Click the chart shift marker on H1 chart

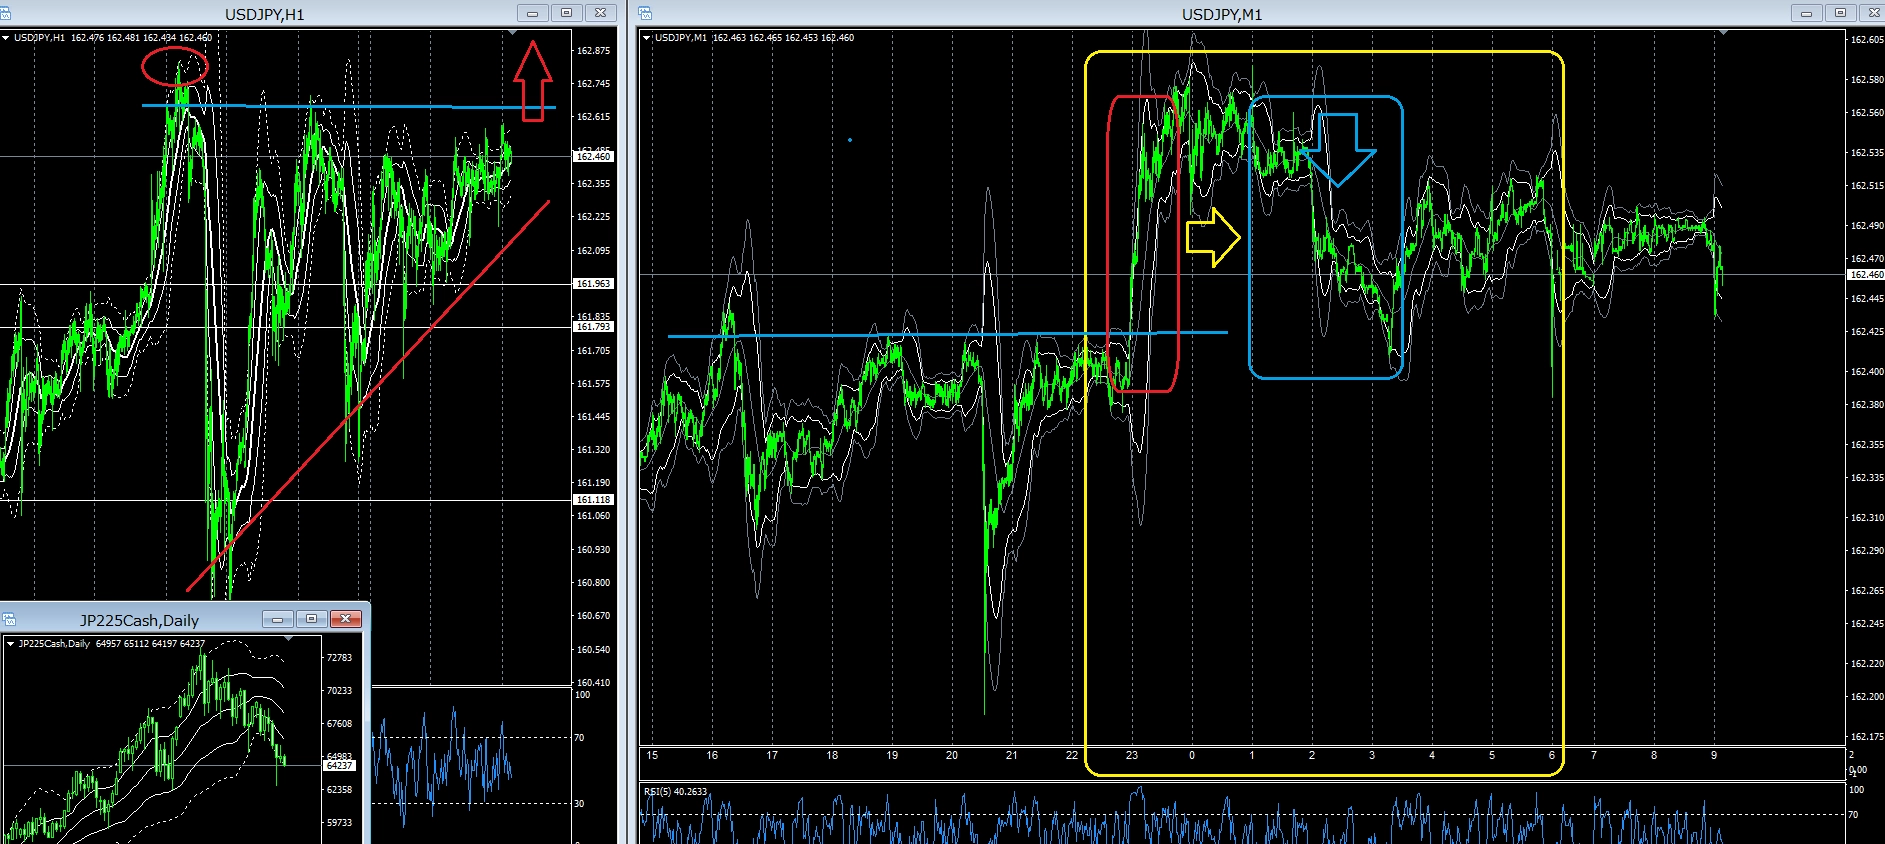[512, 33]
